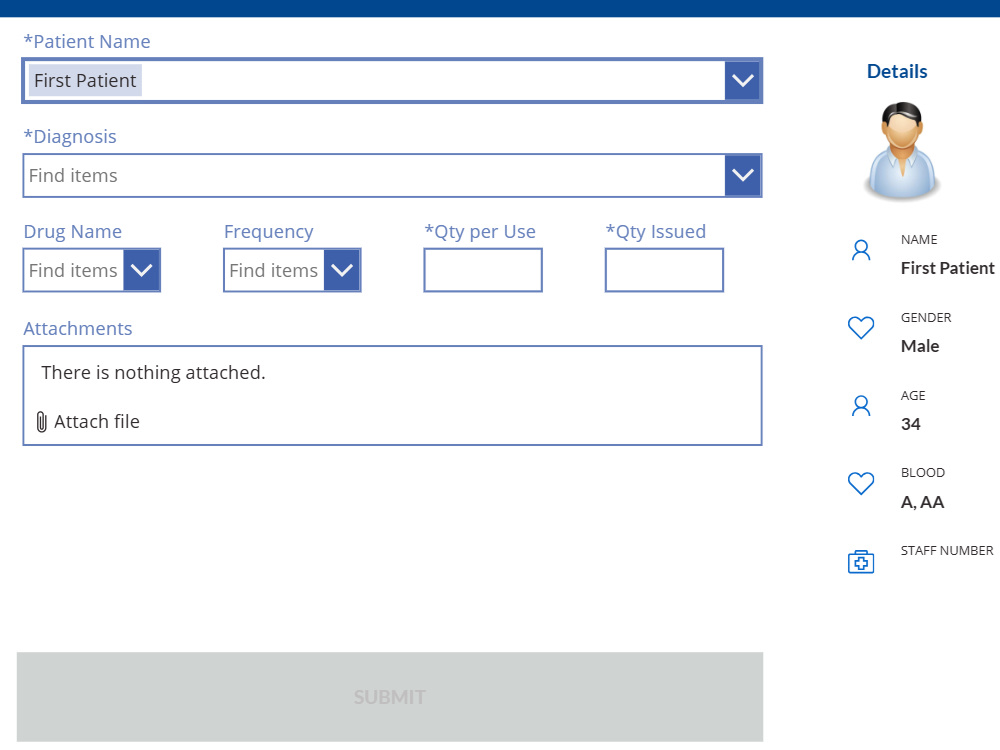Click the age value 34
This screenshot has height=750, width=1000.
click(x=910, y=424)
